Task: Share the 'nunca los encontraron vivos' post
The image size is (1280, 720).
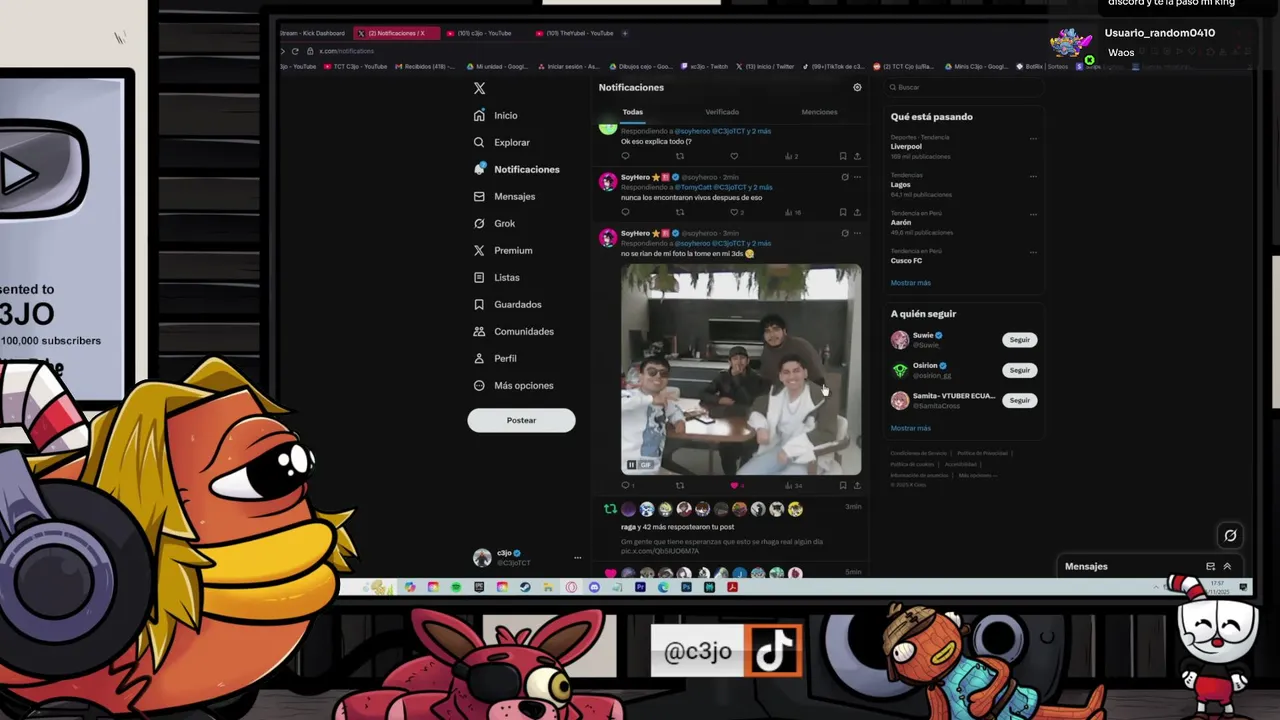Action: [857, 212]
